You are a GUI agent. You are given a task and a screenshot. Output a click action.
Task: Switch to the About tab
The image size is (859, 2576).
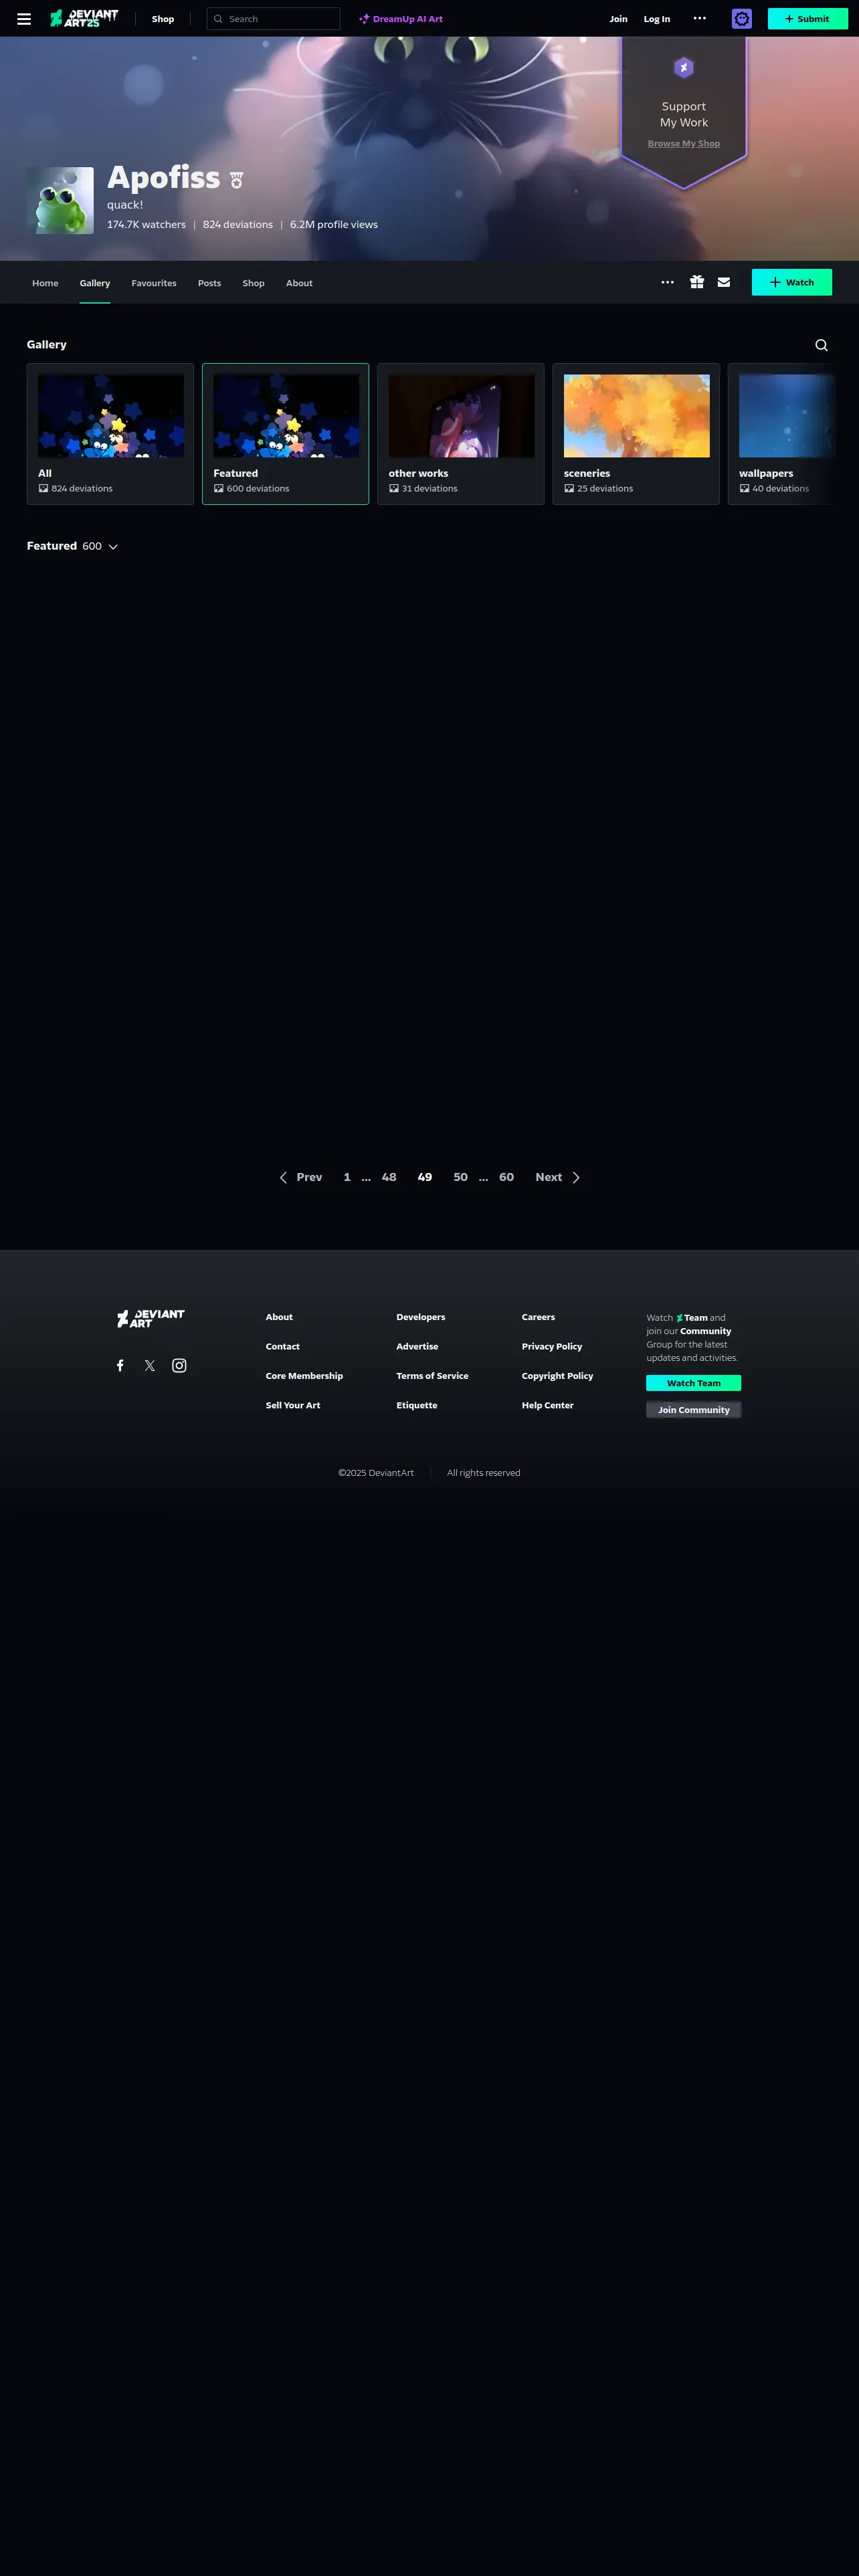tap(299, 283)
